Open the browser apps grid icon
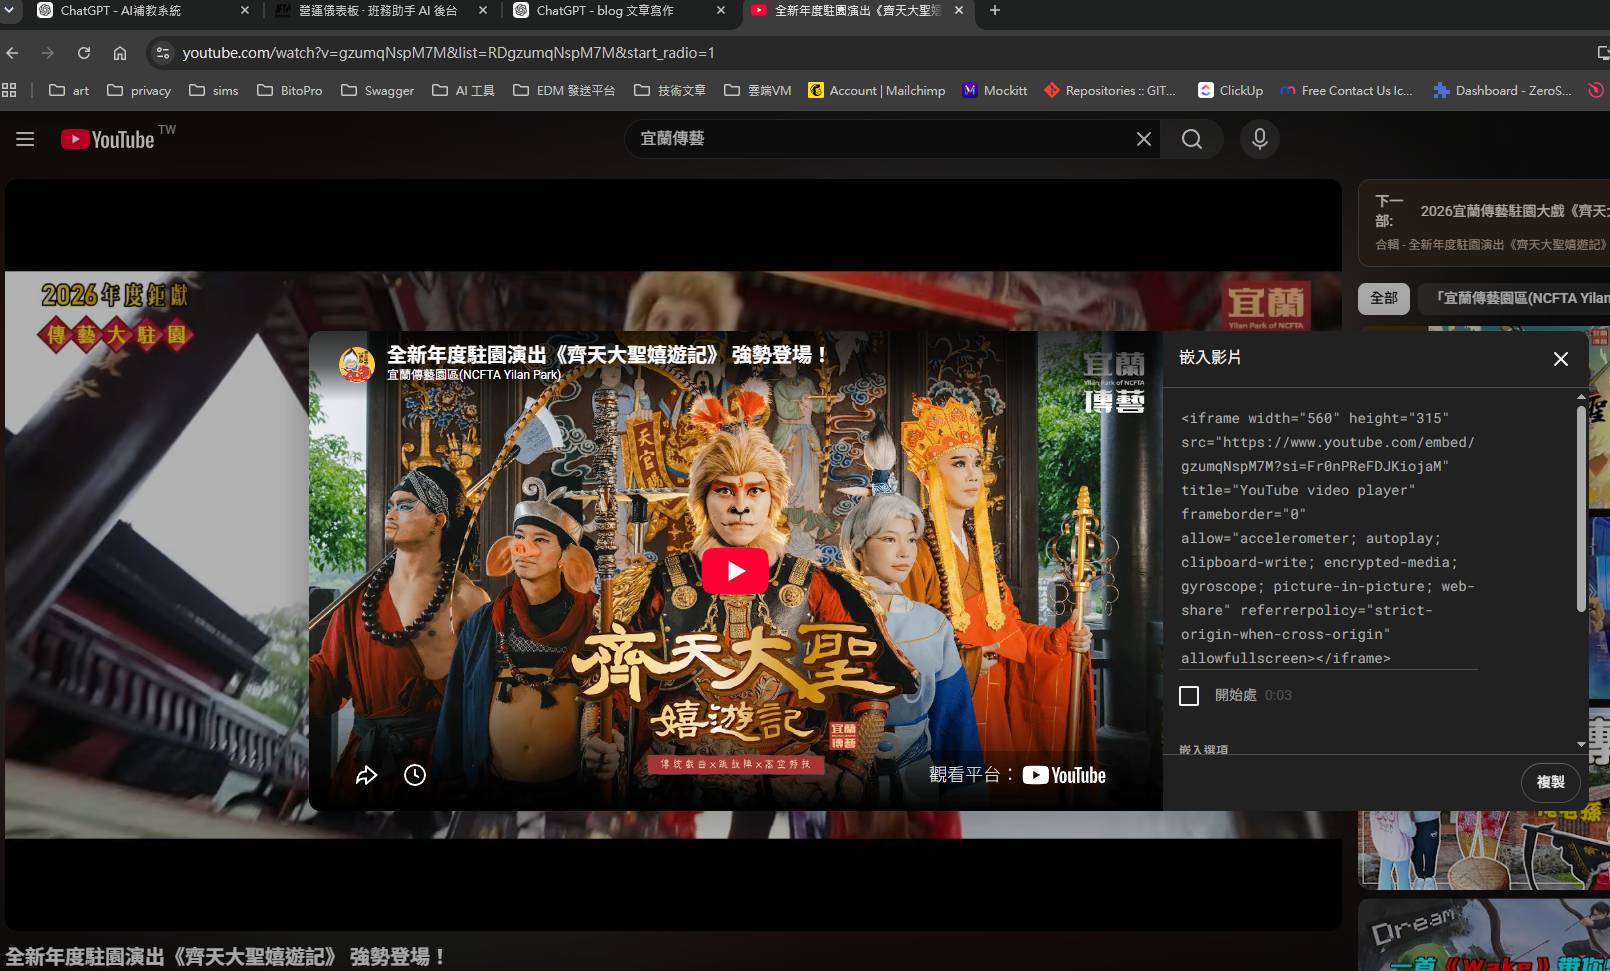 (10, 90)
